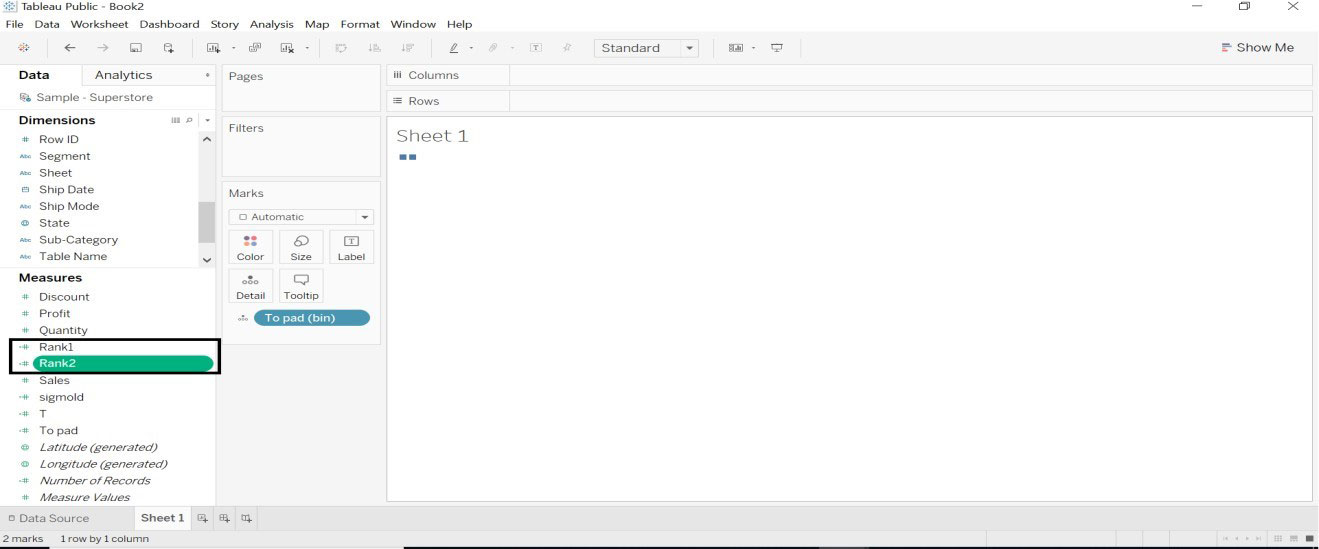Select the Sheet 1 tab
Image resolution: width=1319 pixels, height=549 pixels.
pos(162,518)
